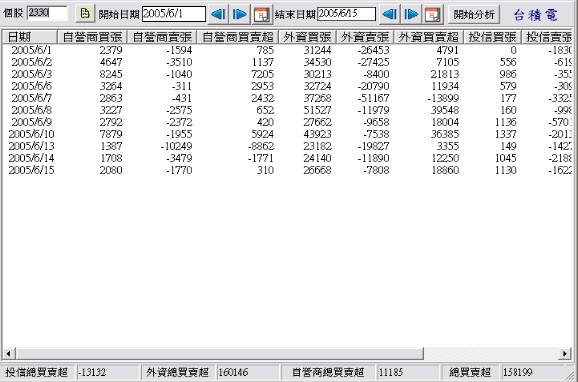Open calendar picker for end date
The height and width of the screenshot is (382, 578).
click(x=433, y=14)
